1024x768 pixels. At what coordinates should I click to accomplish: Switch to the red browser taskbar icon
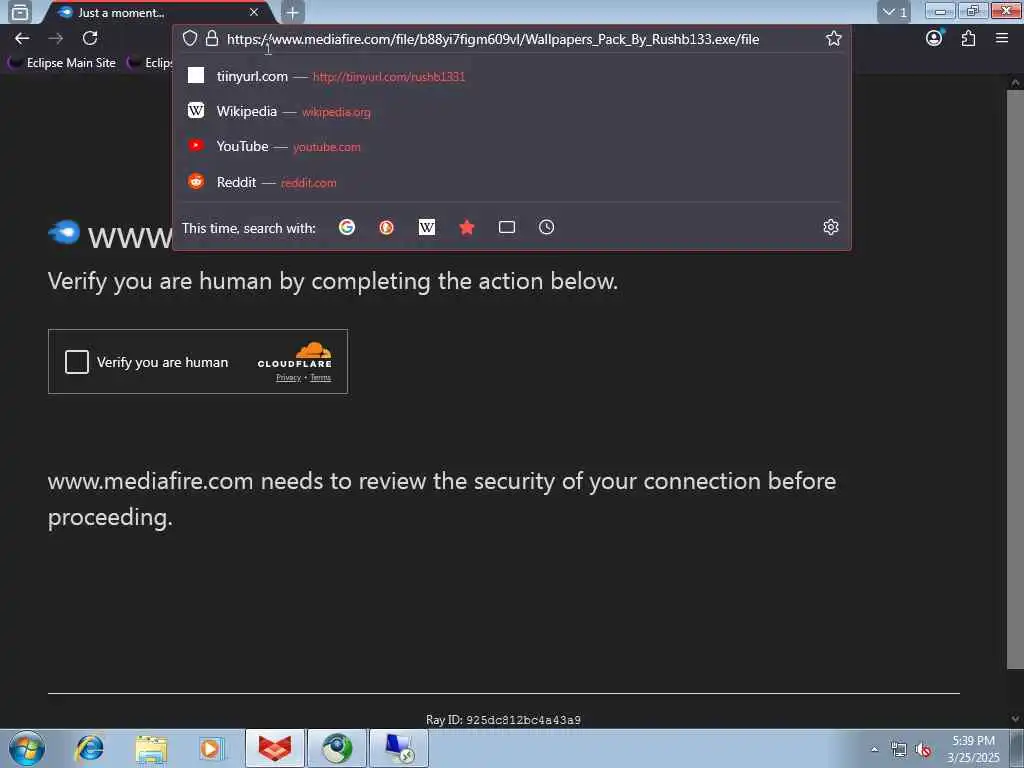[x=275, y=748]
